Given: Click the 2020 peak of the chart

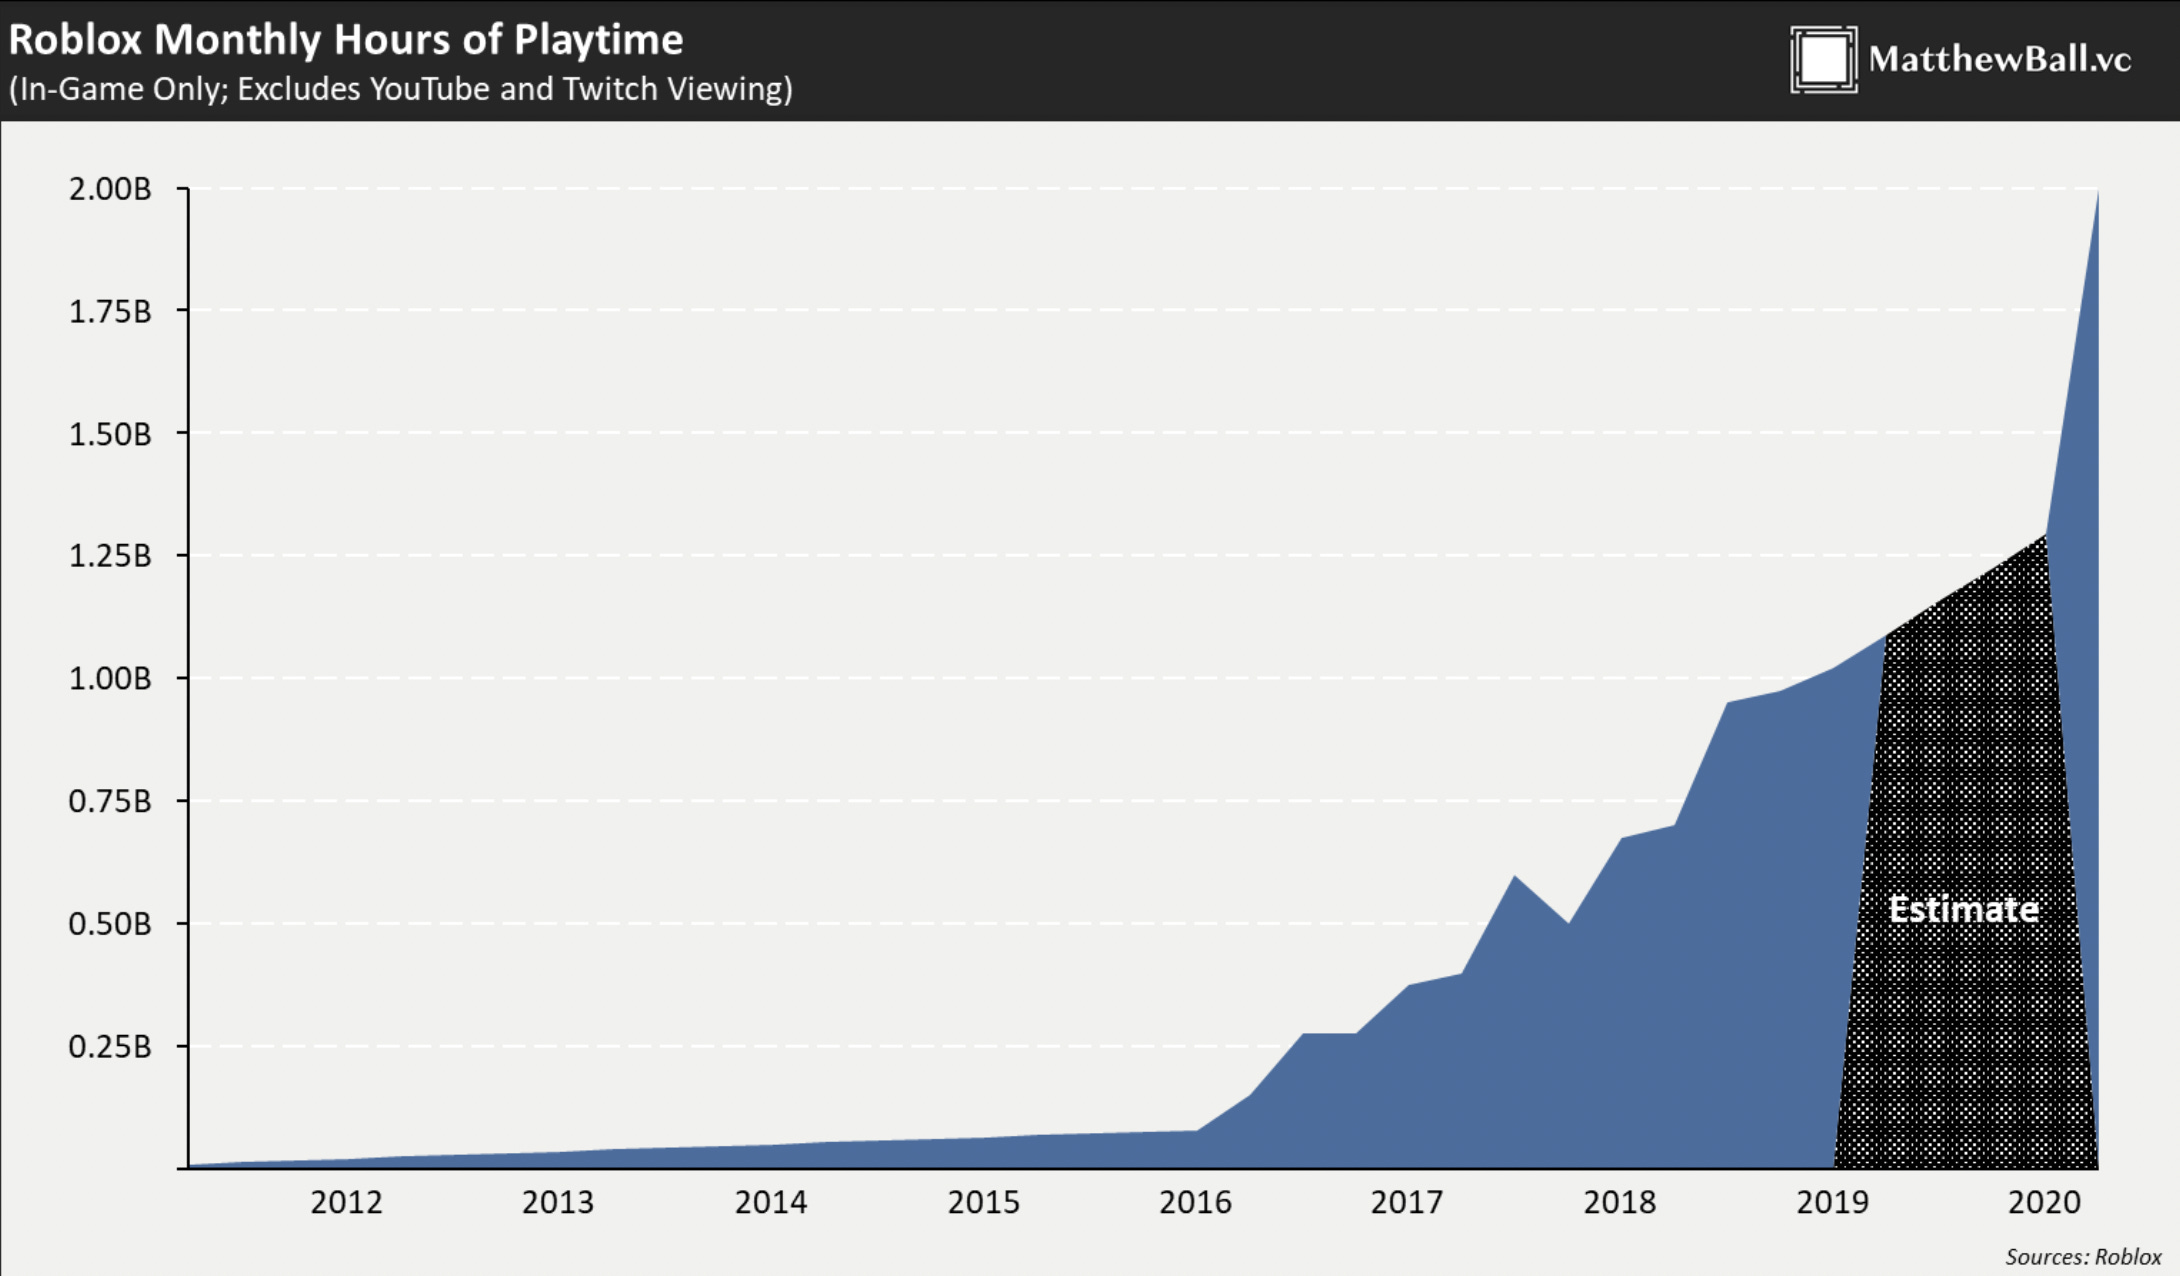Looking at the screenshot, I should click(x=2097, y=200).
